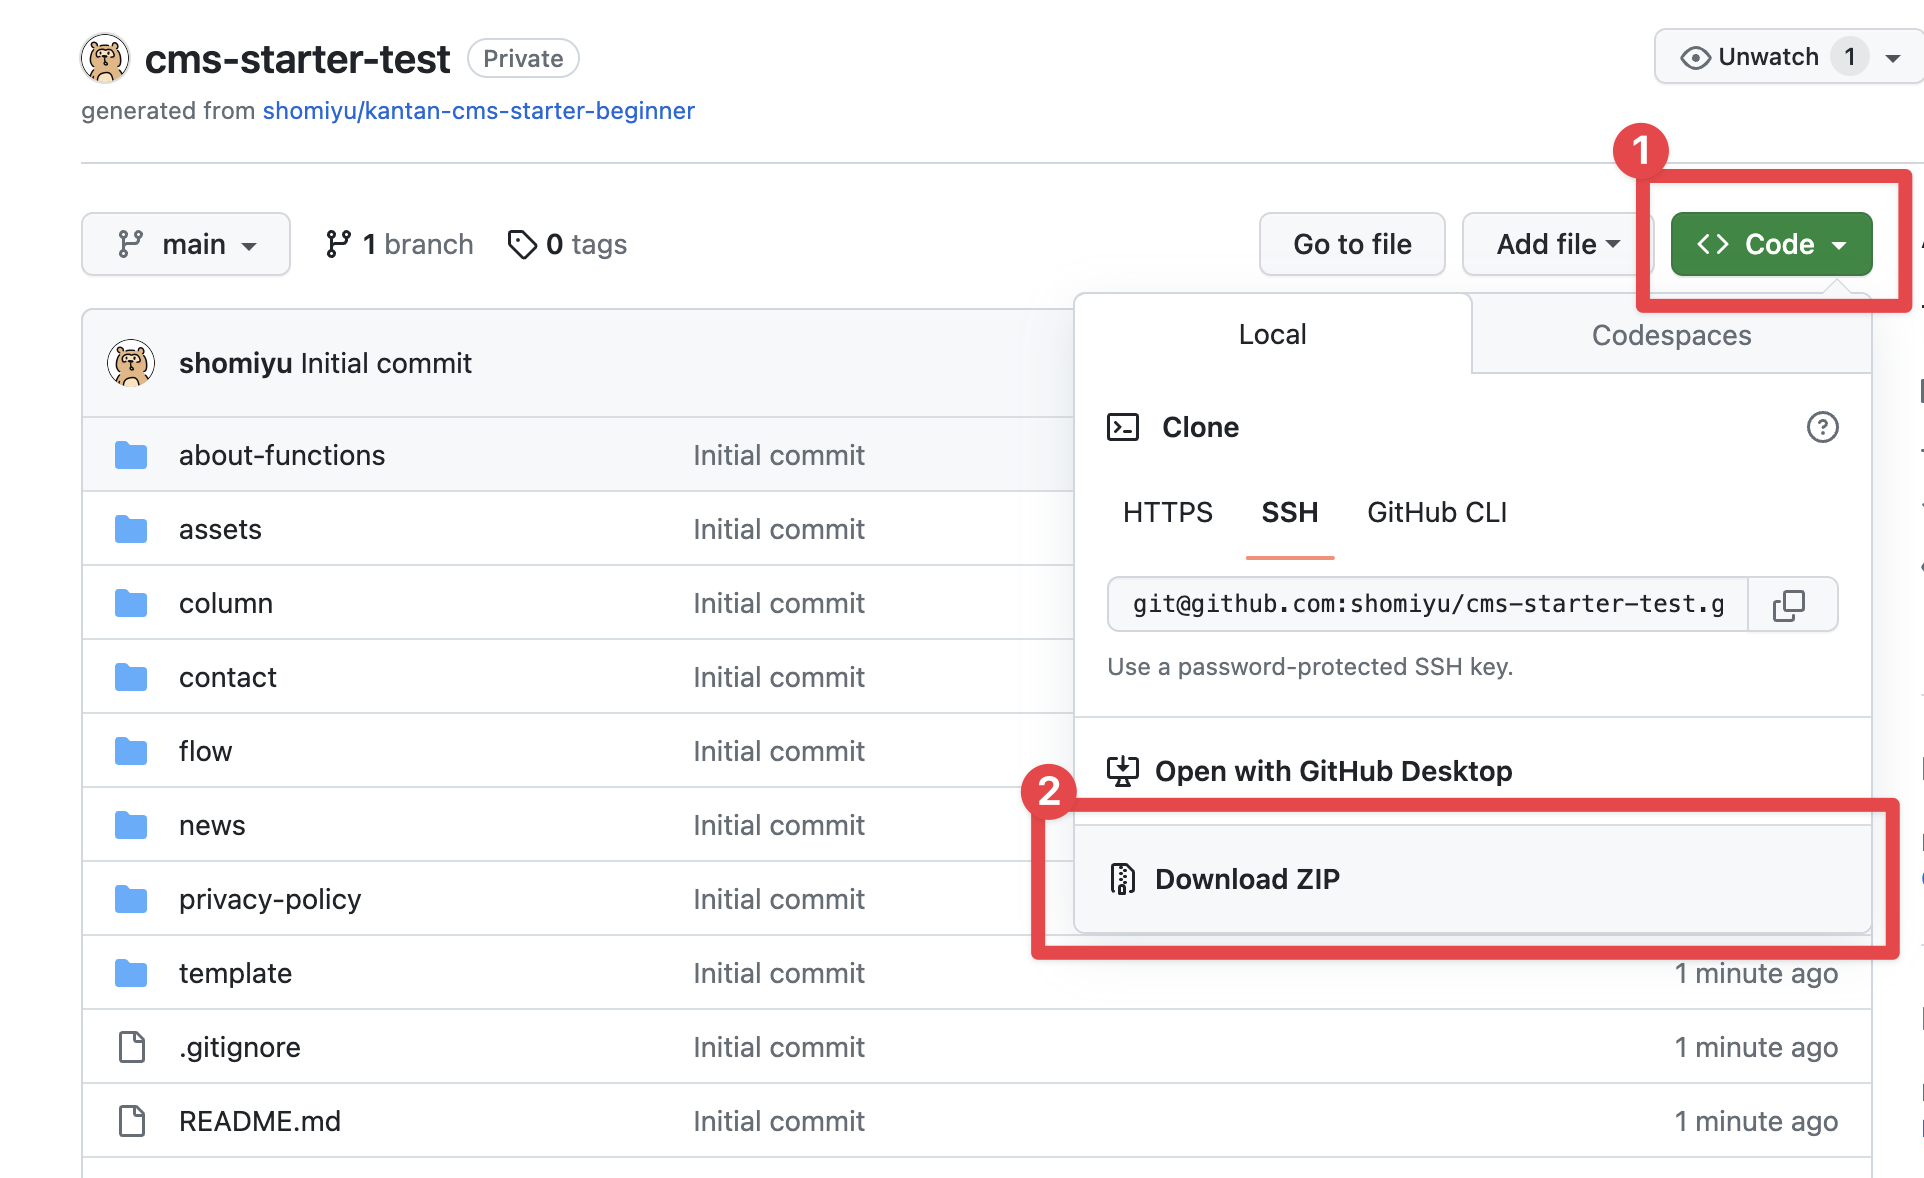Click the .gitignore 1 minute ago timestamp

click(1756, 1048)
